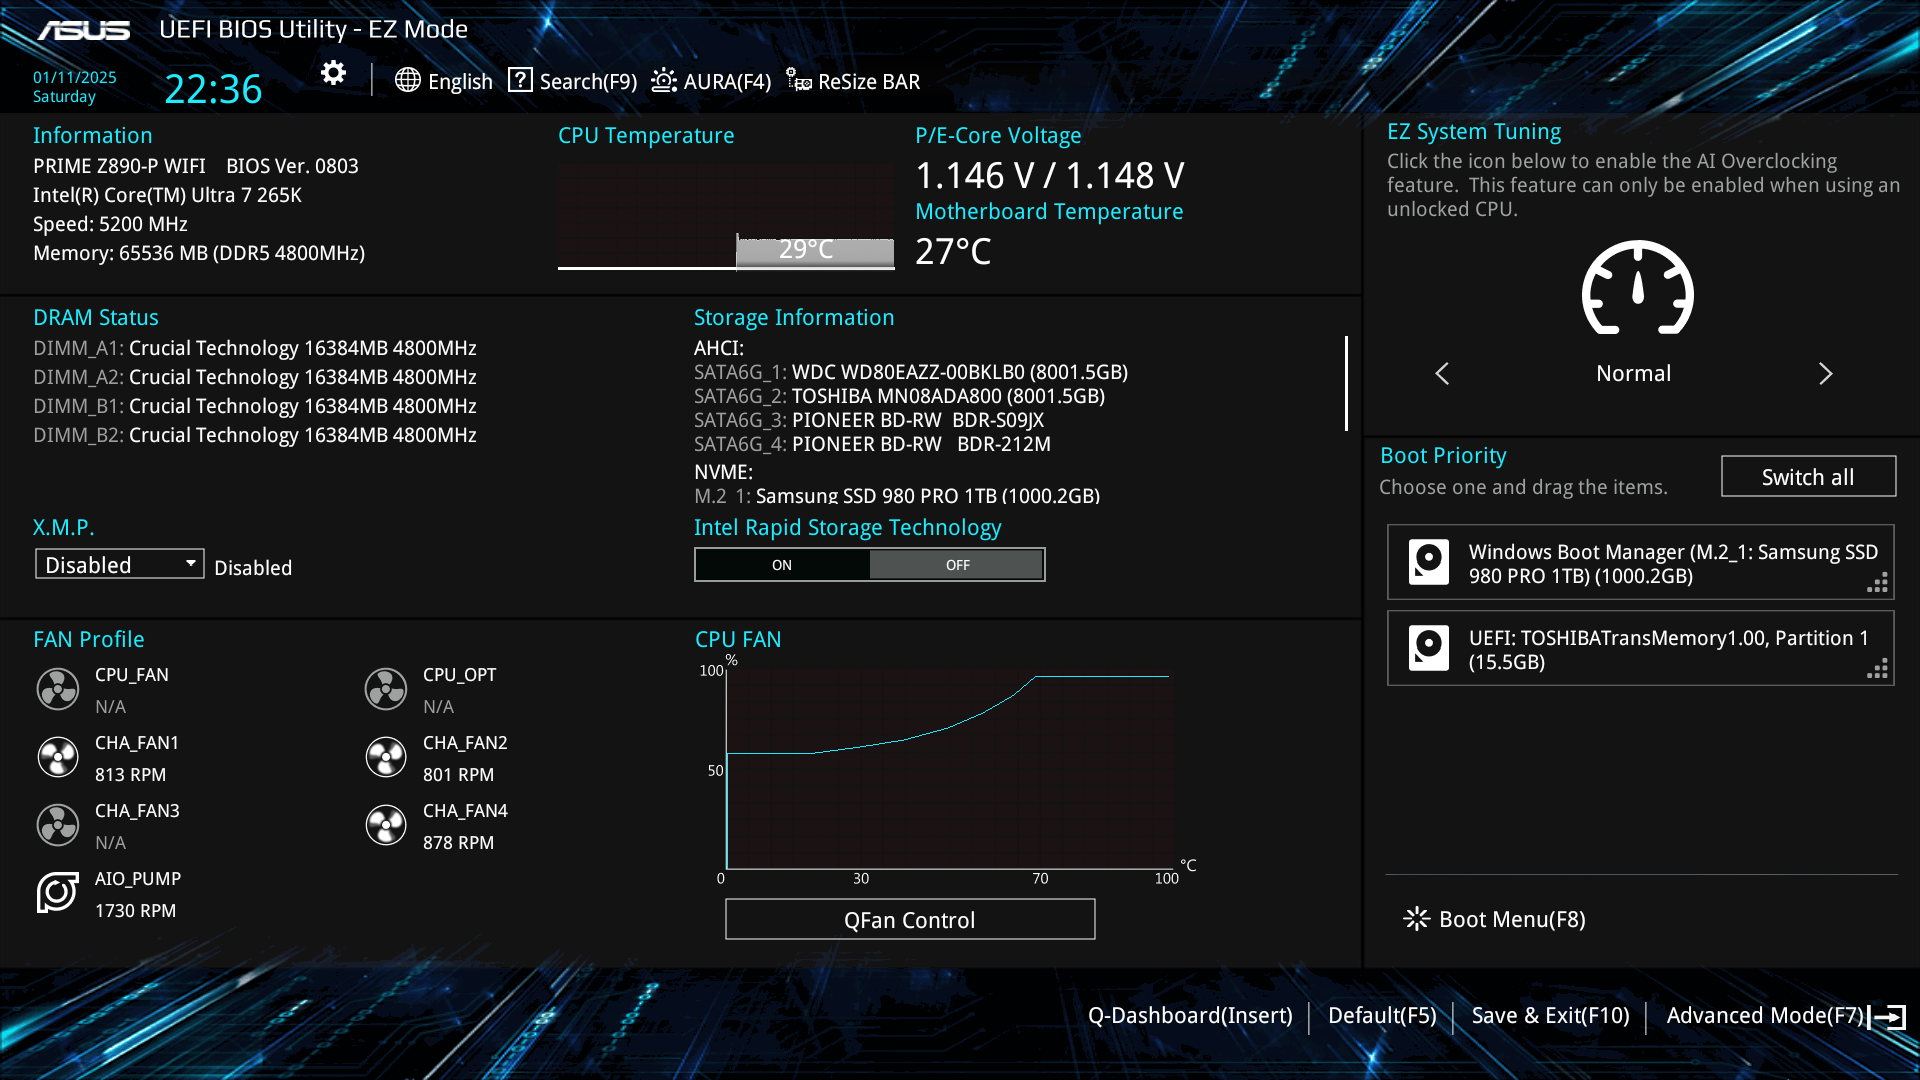The width and height of the screenshot is (1920, 1080).
Task: Select UEFI TOSHIBA TransMemory boot entry
Action: tap(1640, 648)
